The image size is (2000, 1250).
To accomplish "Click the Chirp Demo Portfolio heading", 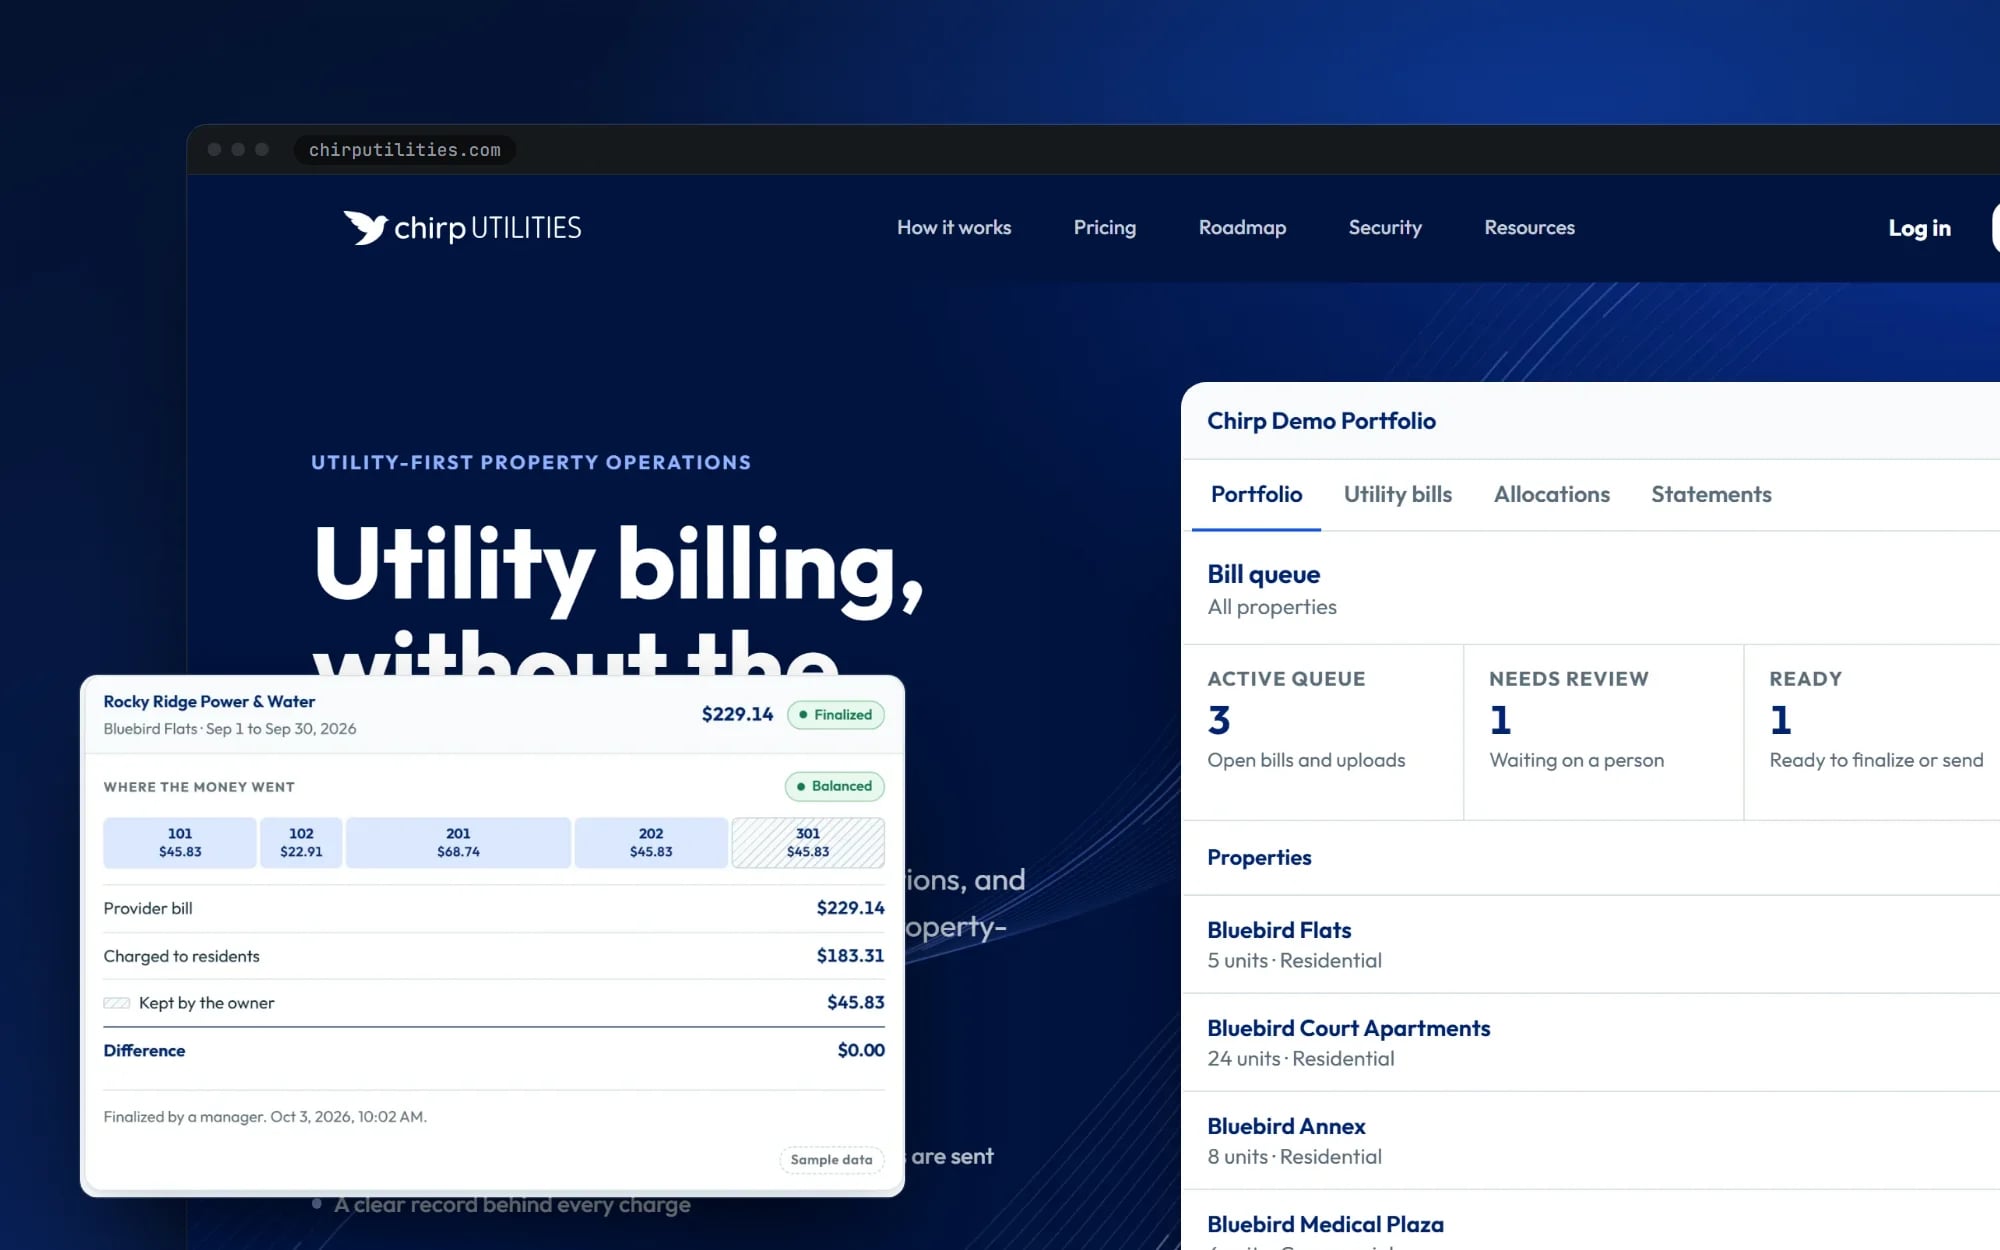I will (1321, 421).
